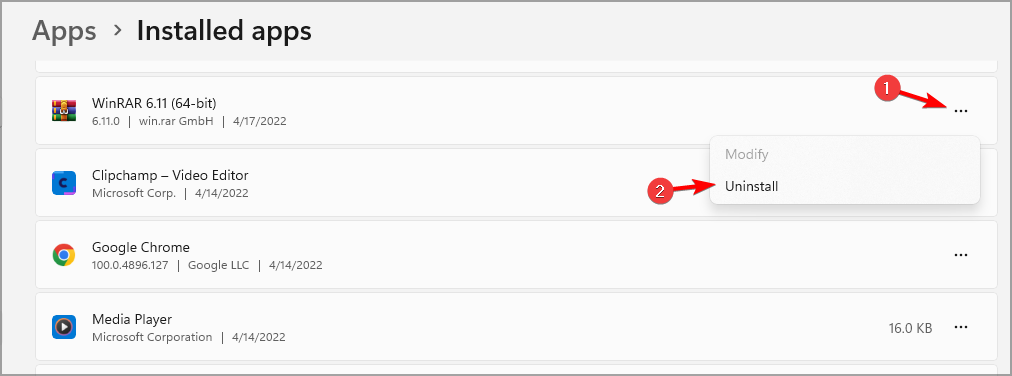Click the Google Chrome app icon
Screen dimensions: 1012x376
click(64, 255)
